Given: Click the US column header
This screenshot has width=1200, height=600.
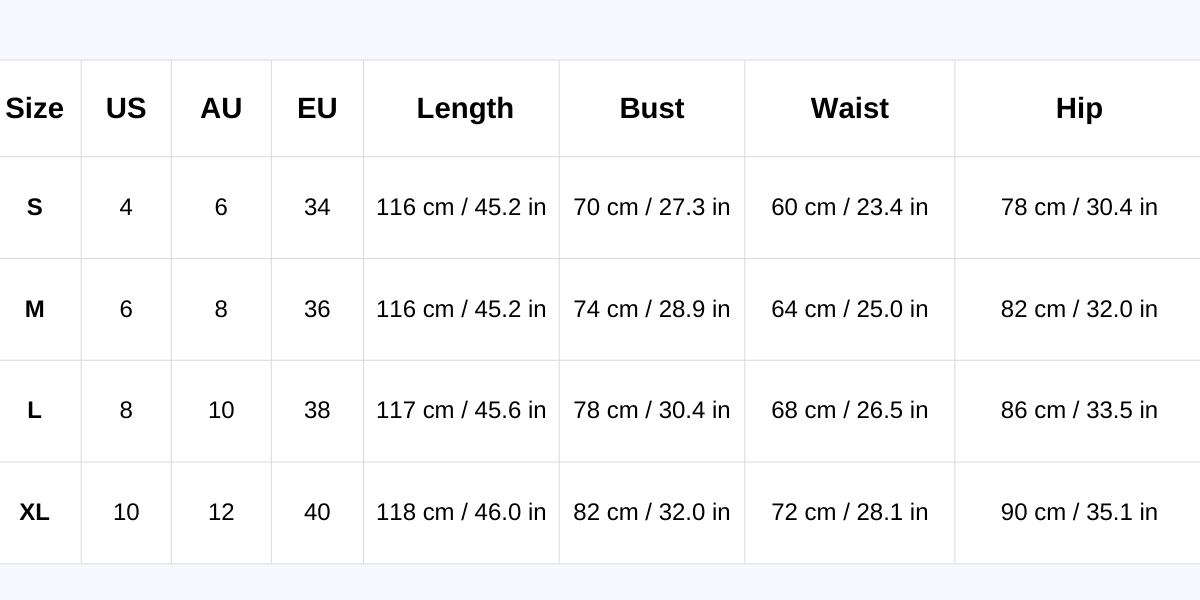Looking at the screenshot, I should [x=126, y=108].
